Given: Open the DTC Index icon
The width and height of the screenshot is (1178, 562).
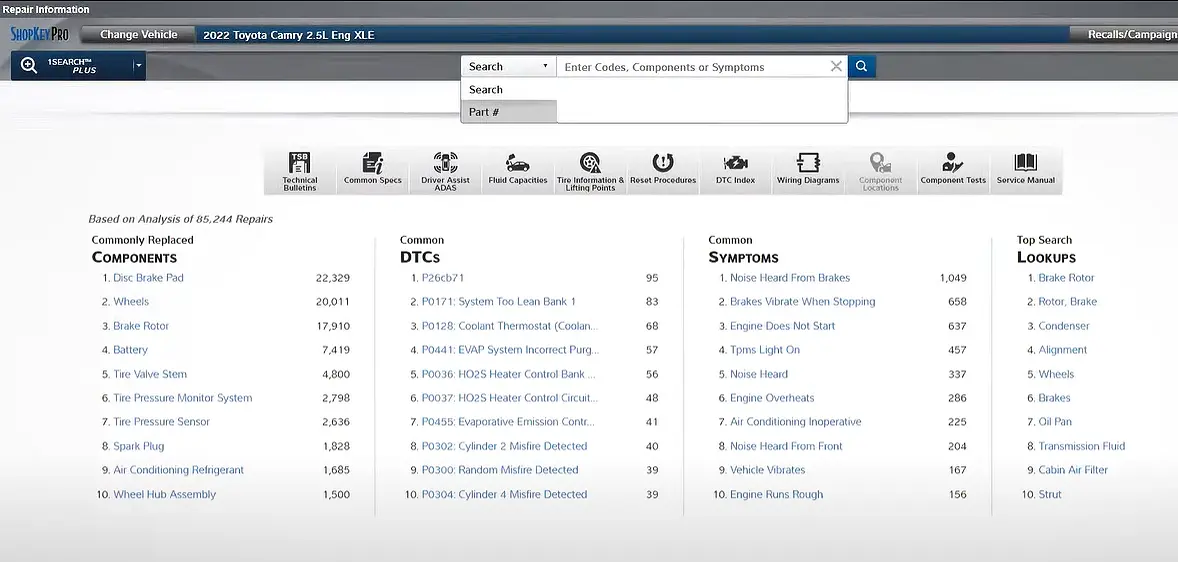Looking at the screenshot, I should click(x=735, y=170).
